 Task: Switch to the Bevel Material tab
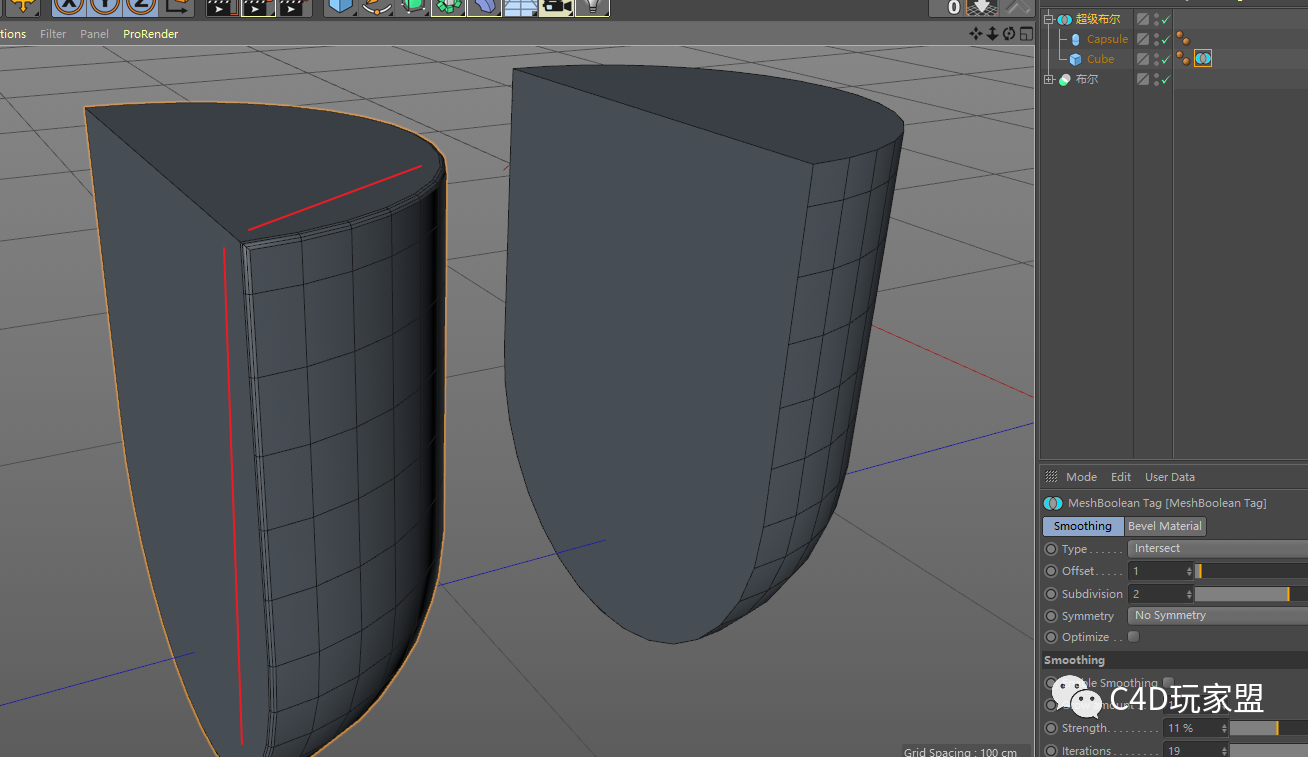pos(1165,526)
